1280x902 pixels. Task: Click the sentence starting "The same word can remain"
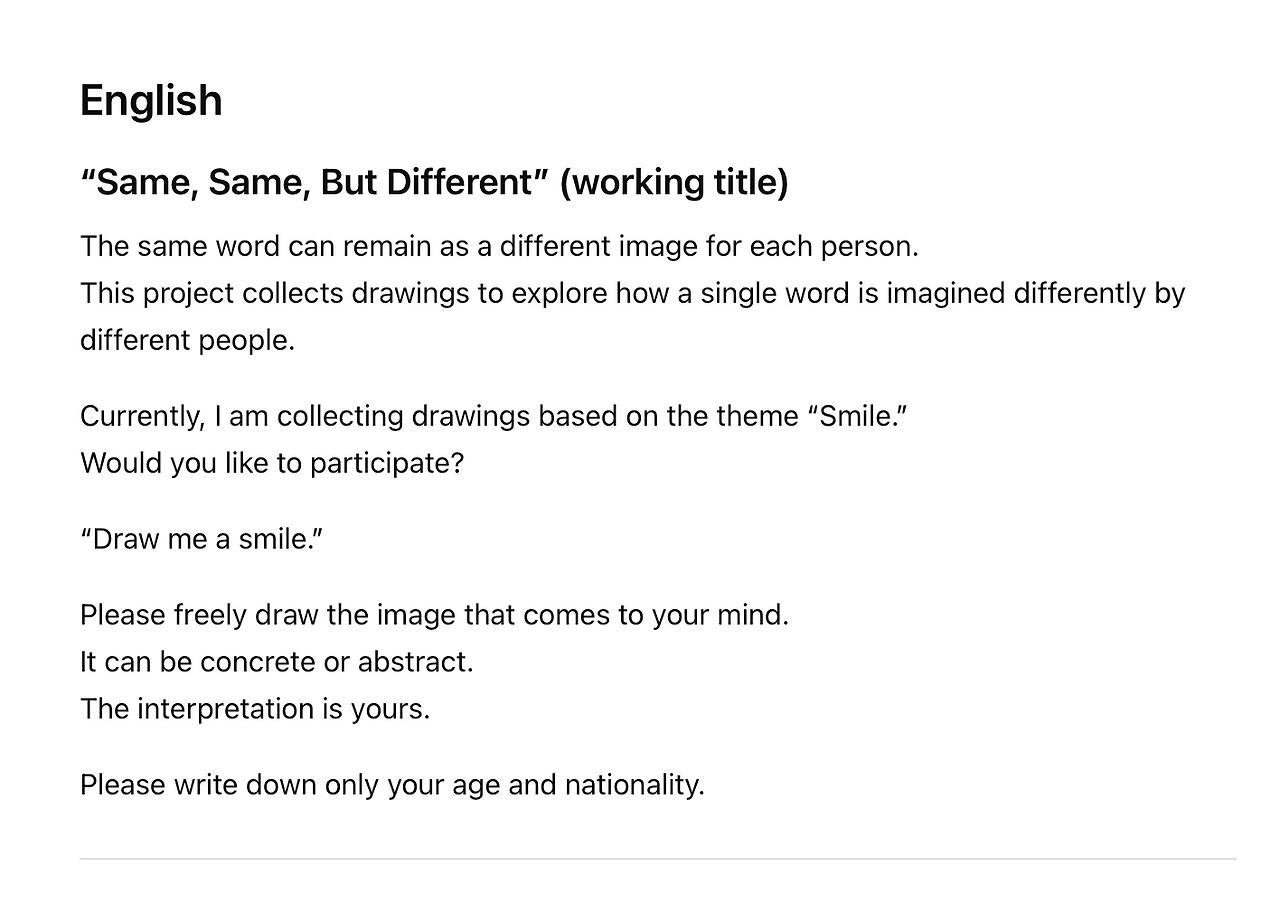pyautogui.click(x=499, y=246)
